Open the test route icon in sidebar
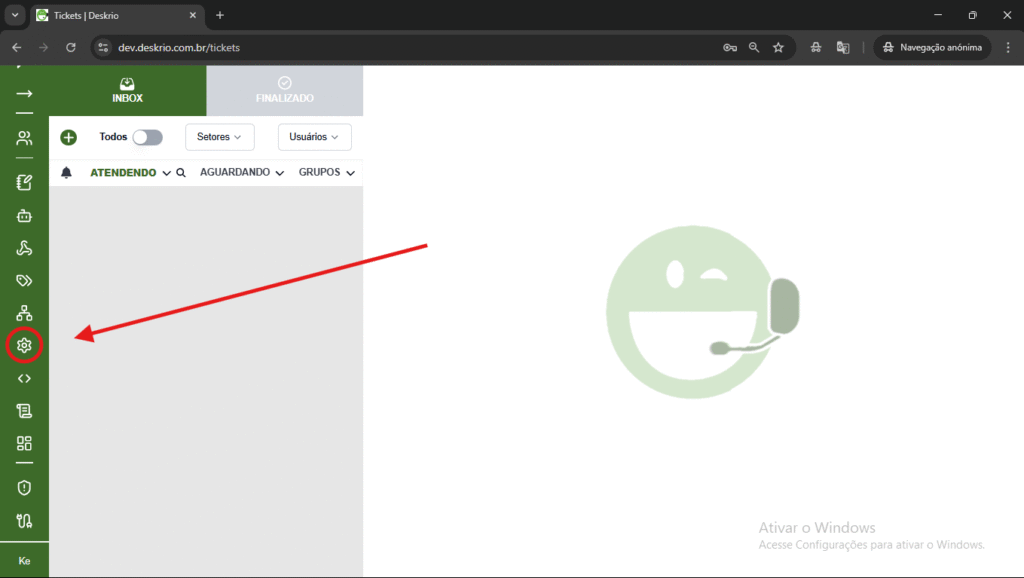The height and width of the screenshot is (578, 1024). (x=24, y=521)
